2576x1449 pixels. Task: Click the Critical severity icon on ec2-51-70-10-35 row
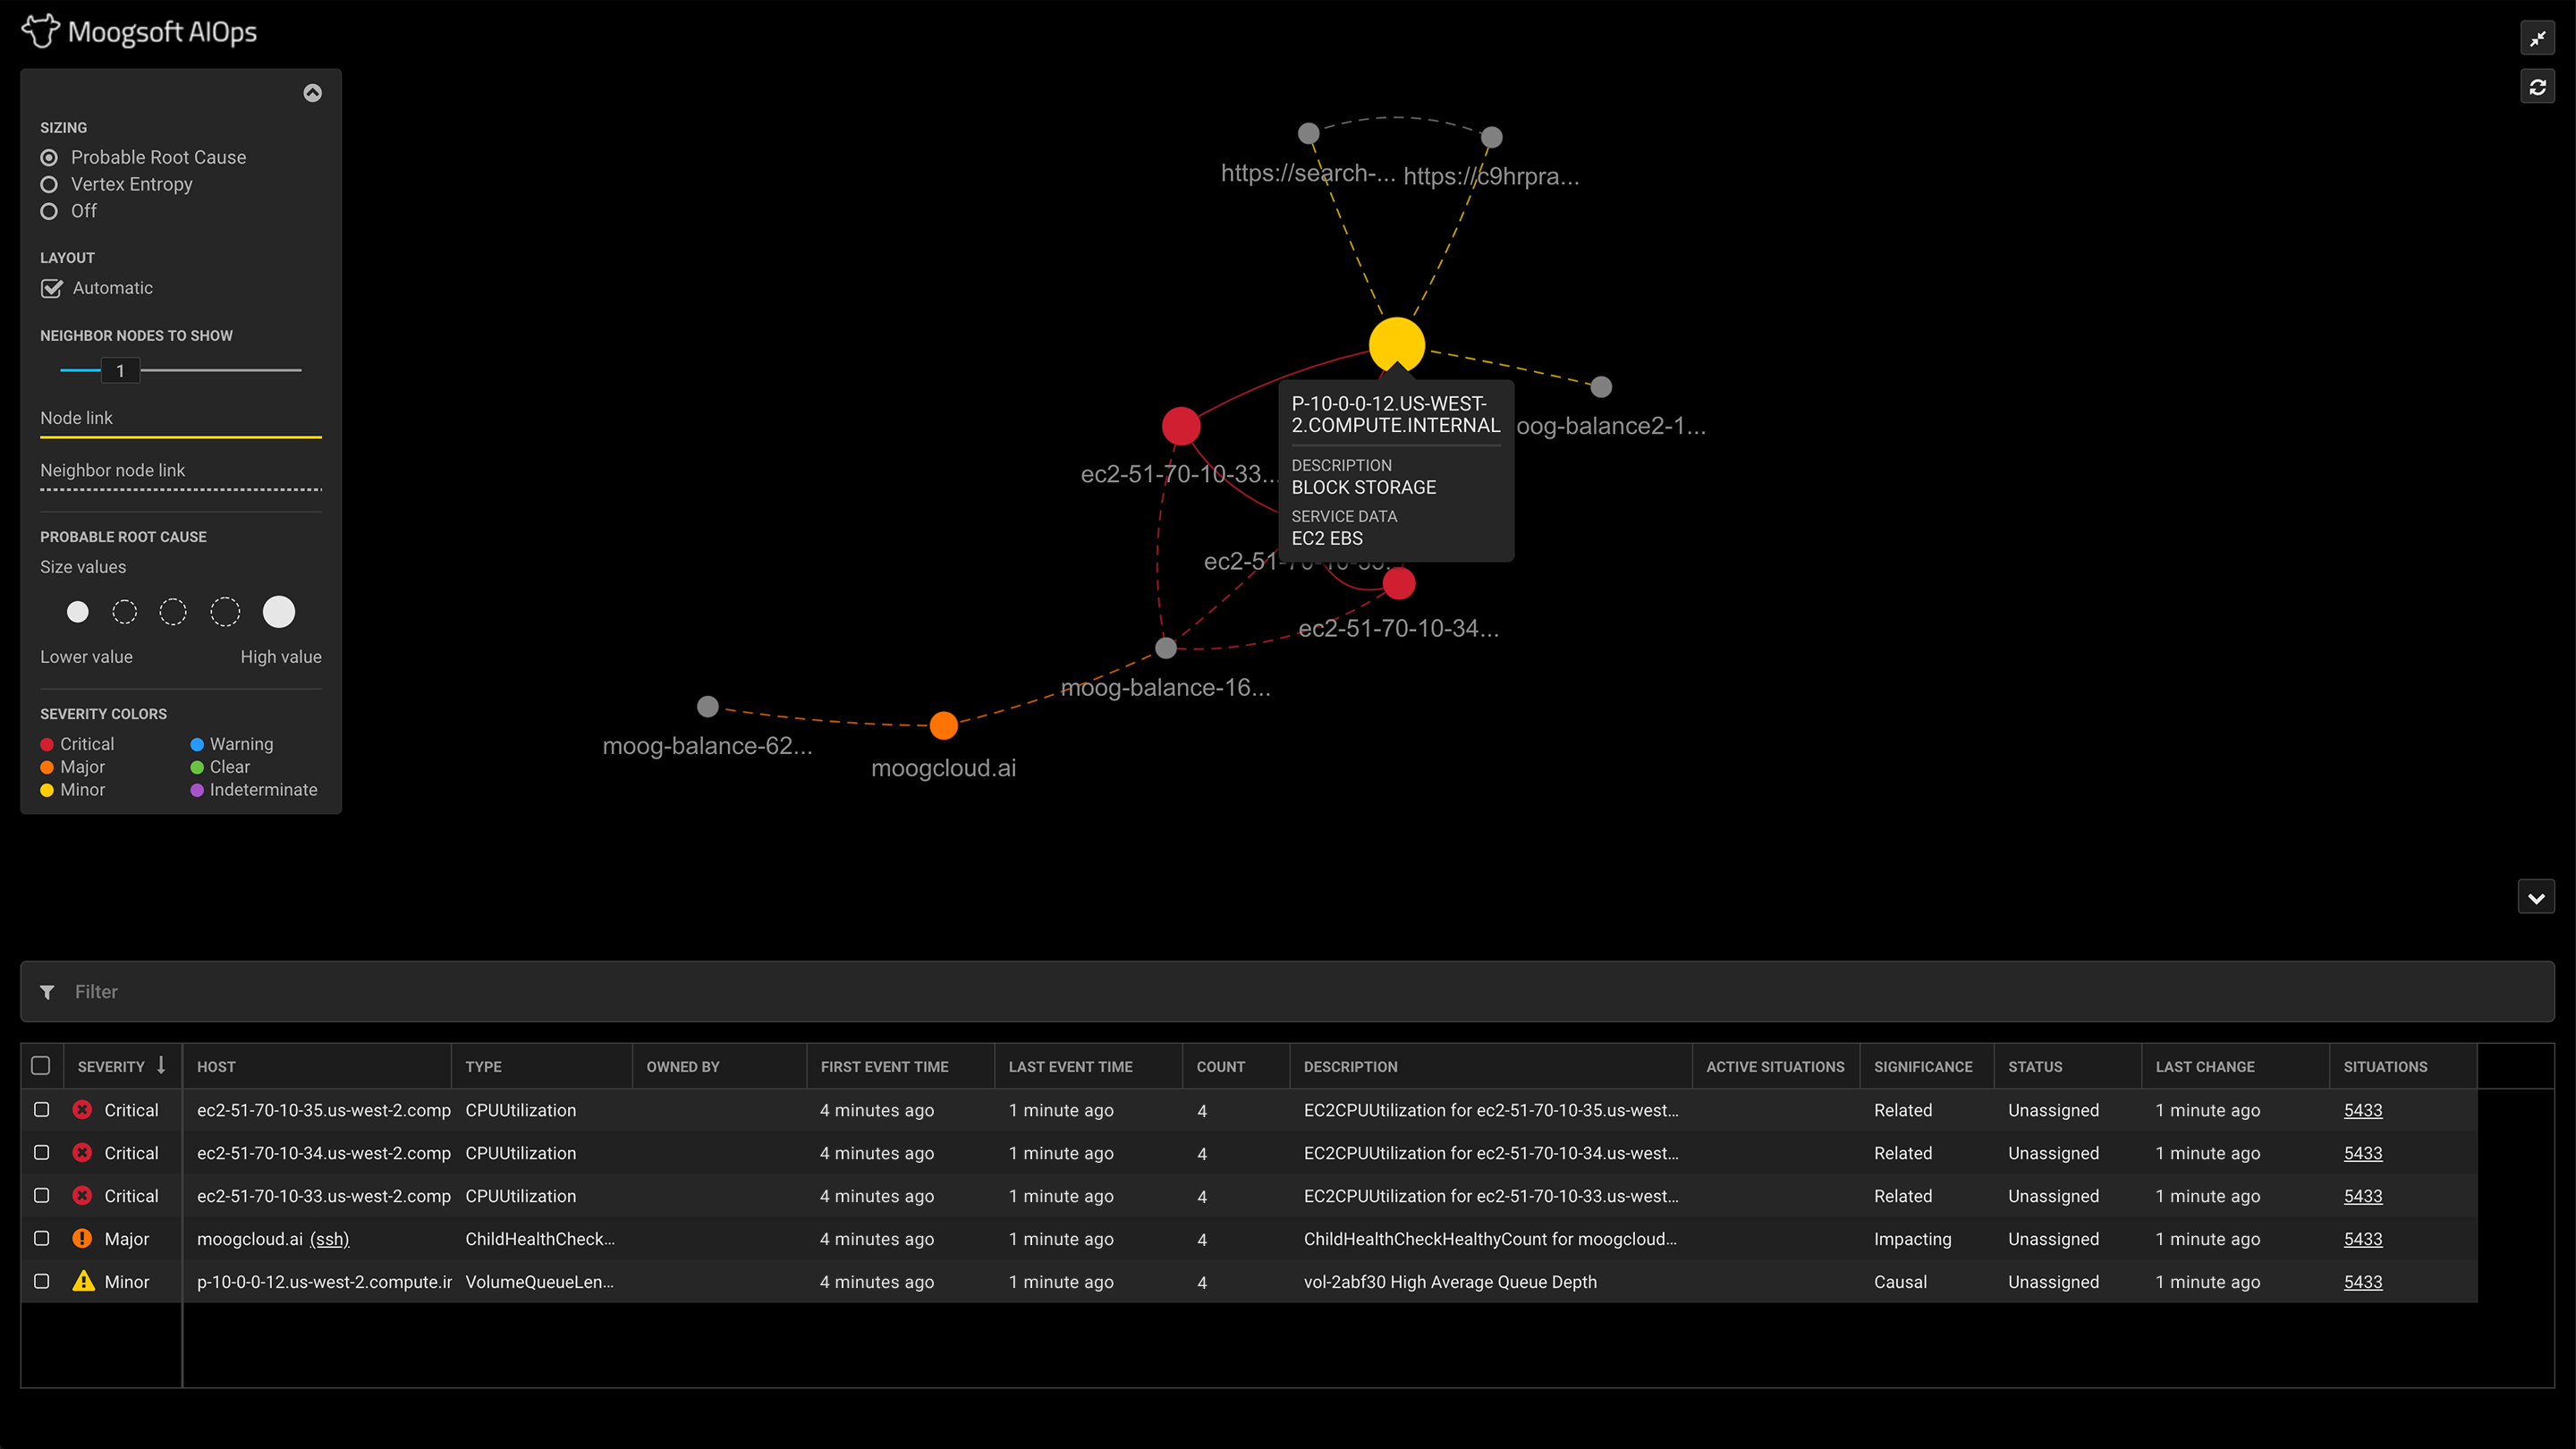point(83,1110)
